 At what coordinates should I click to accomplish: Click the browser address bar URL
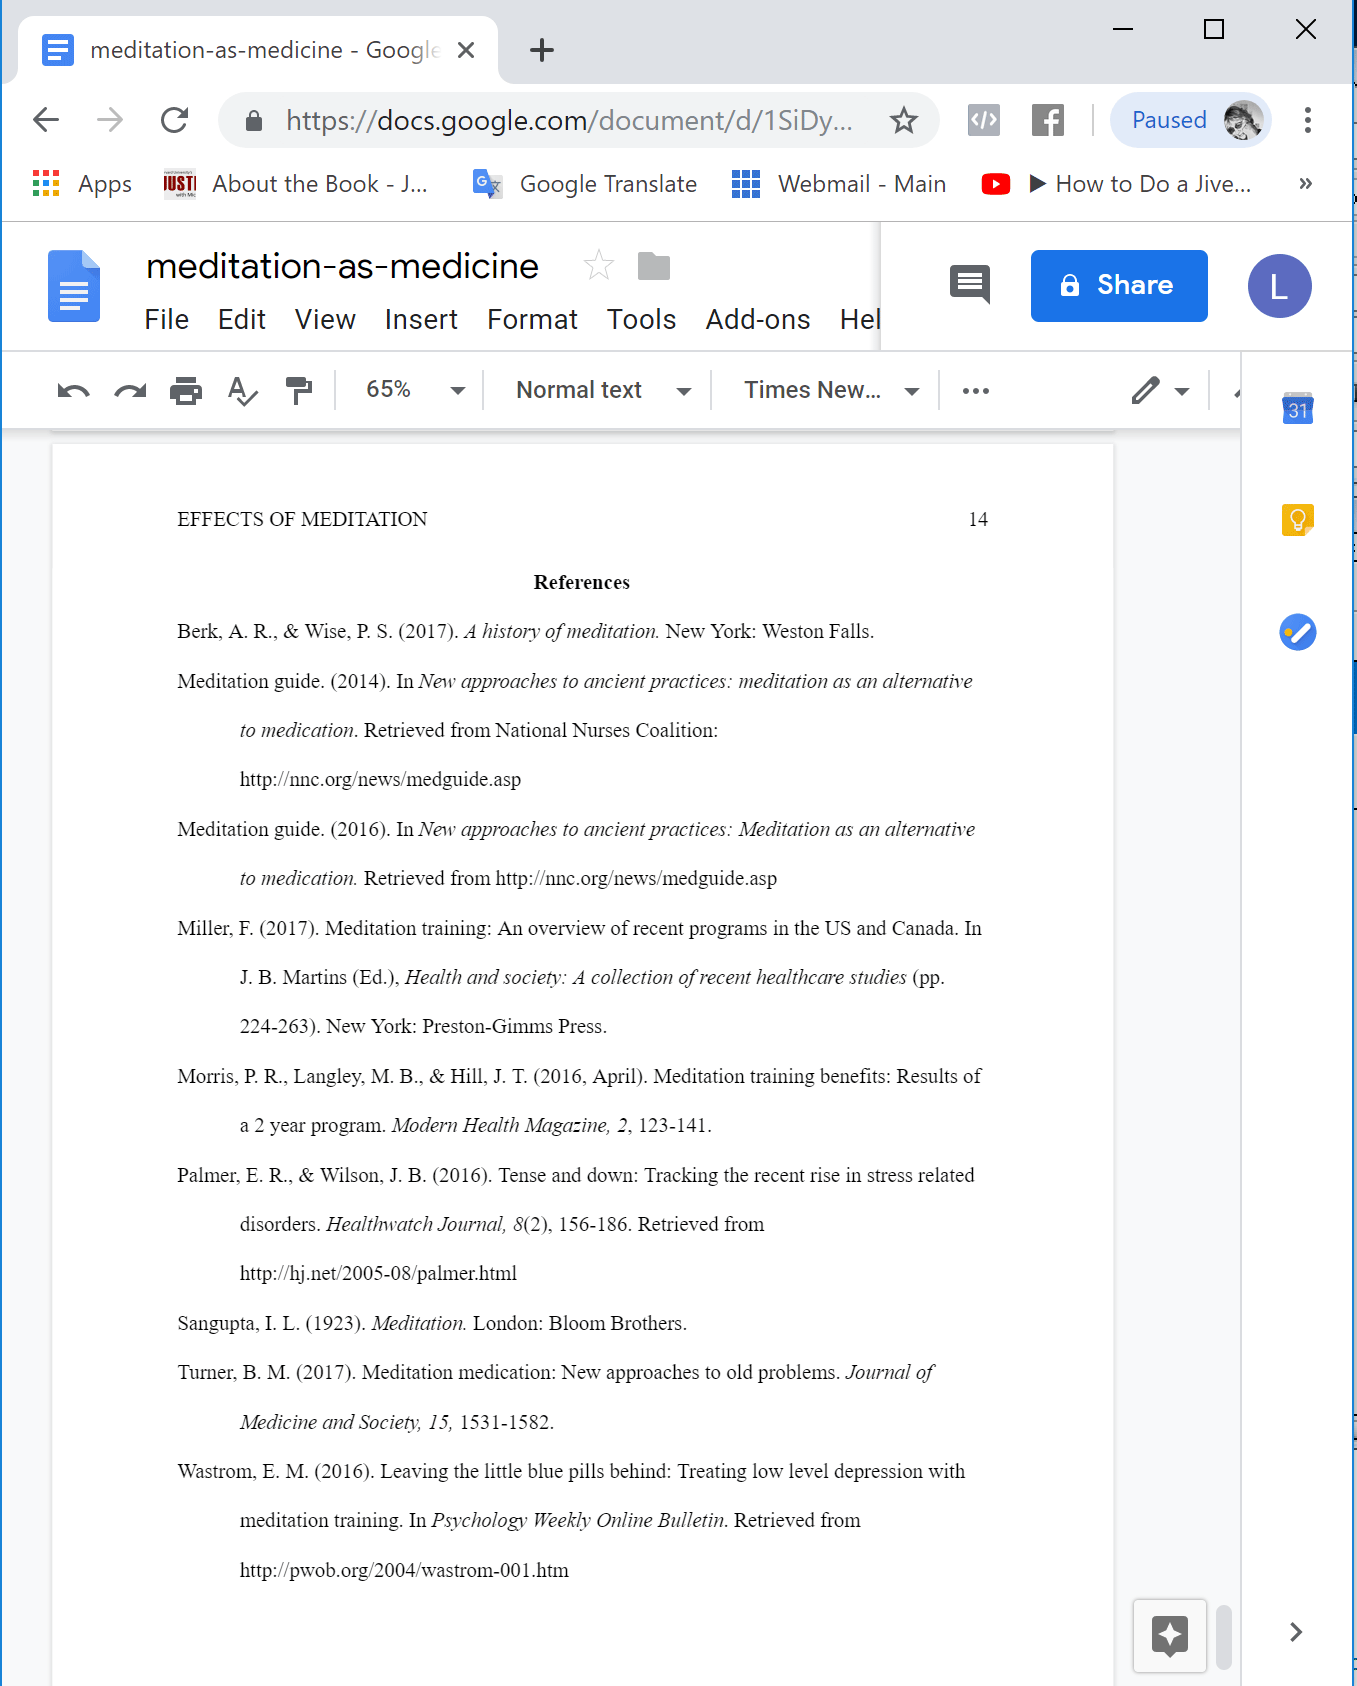click(x=568, y=121)
